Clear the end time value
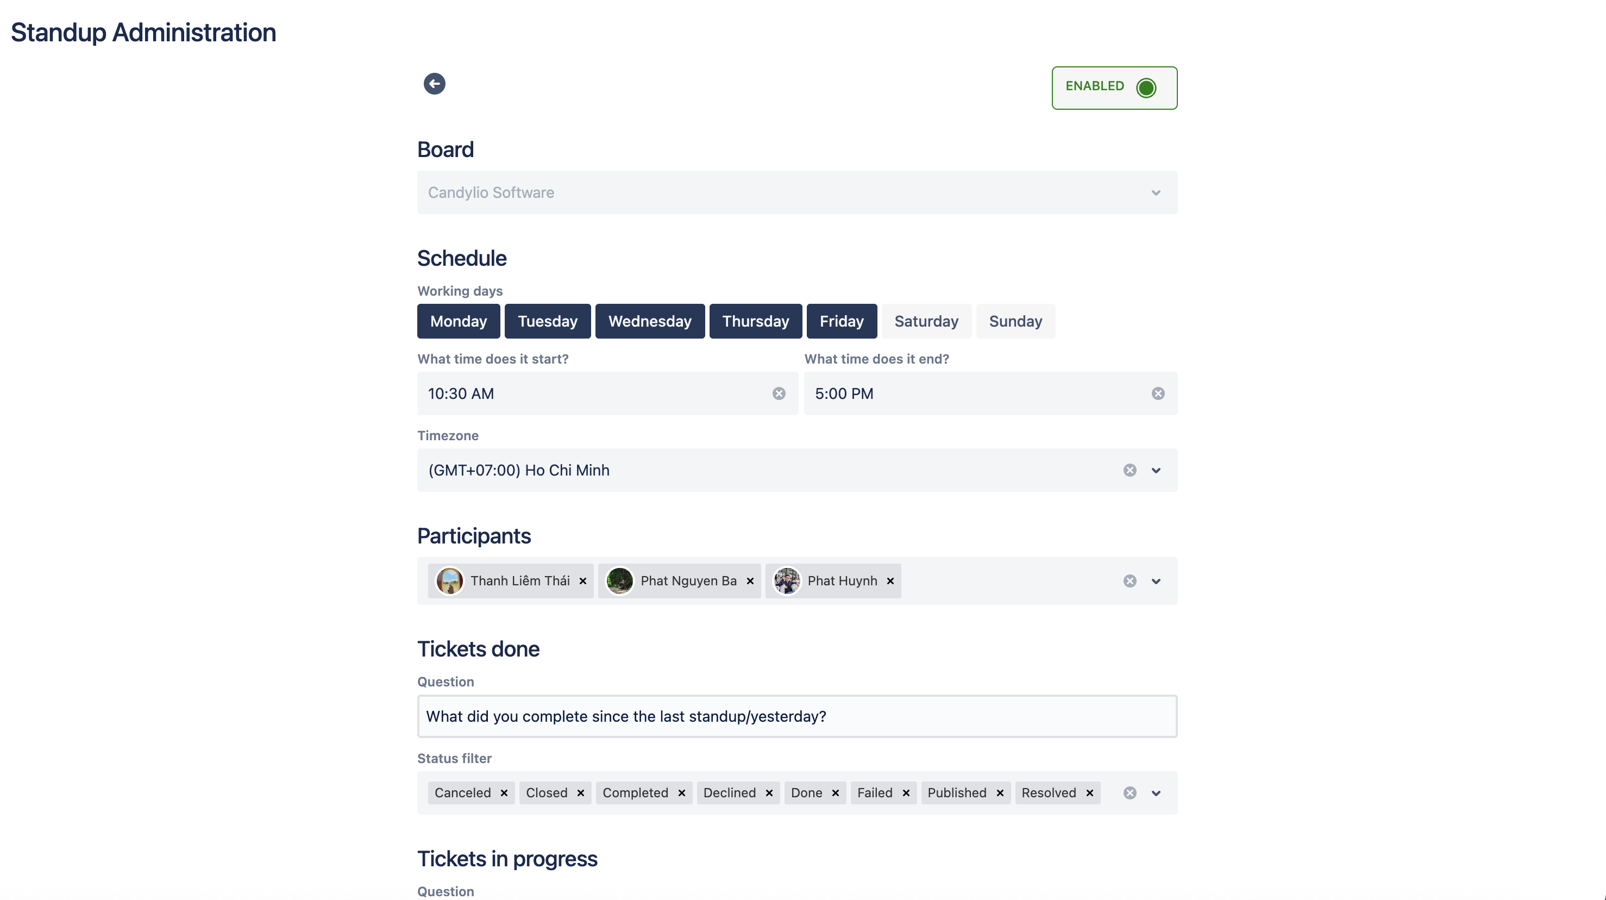 click(x=1158, y=394)
